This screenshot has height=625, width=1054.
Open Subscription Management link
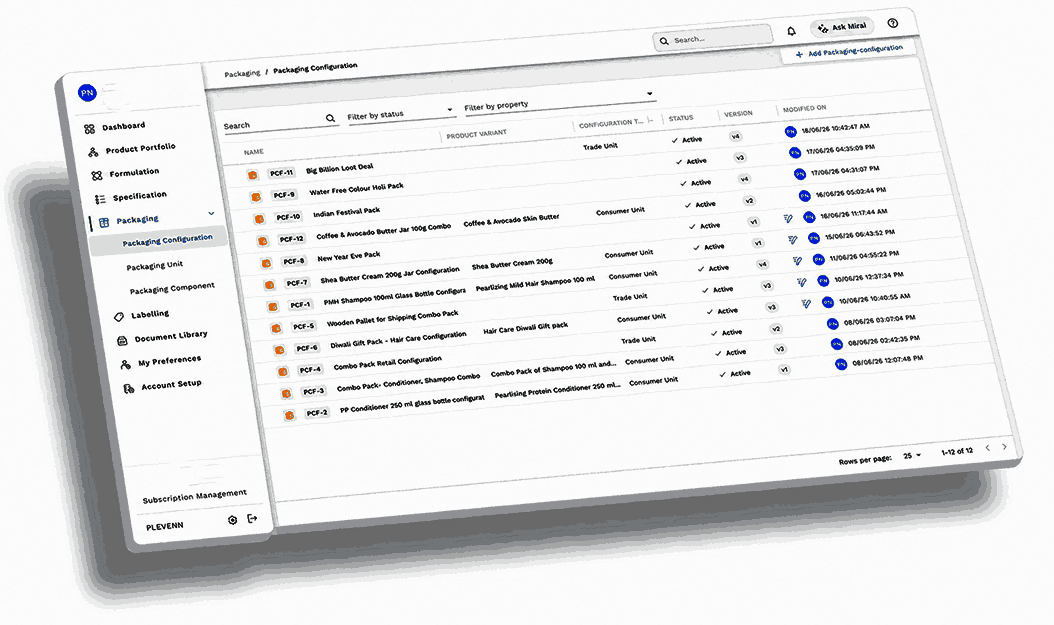tap(195, 496)
